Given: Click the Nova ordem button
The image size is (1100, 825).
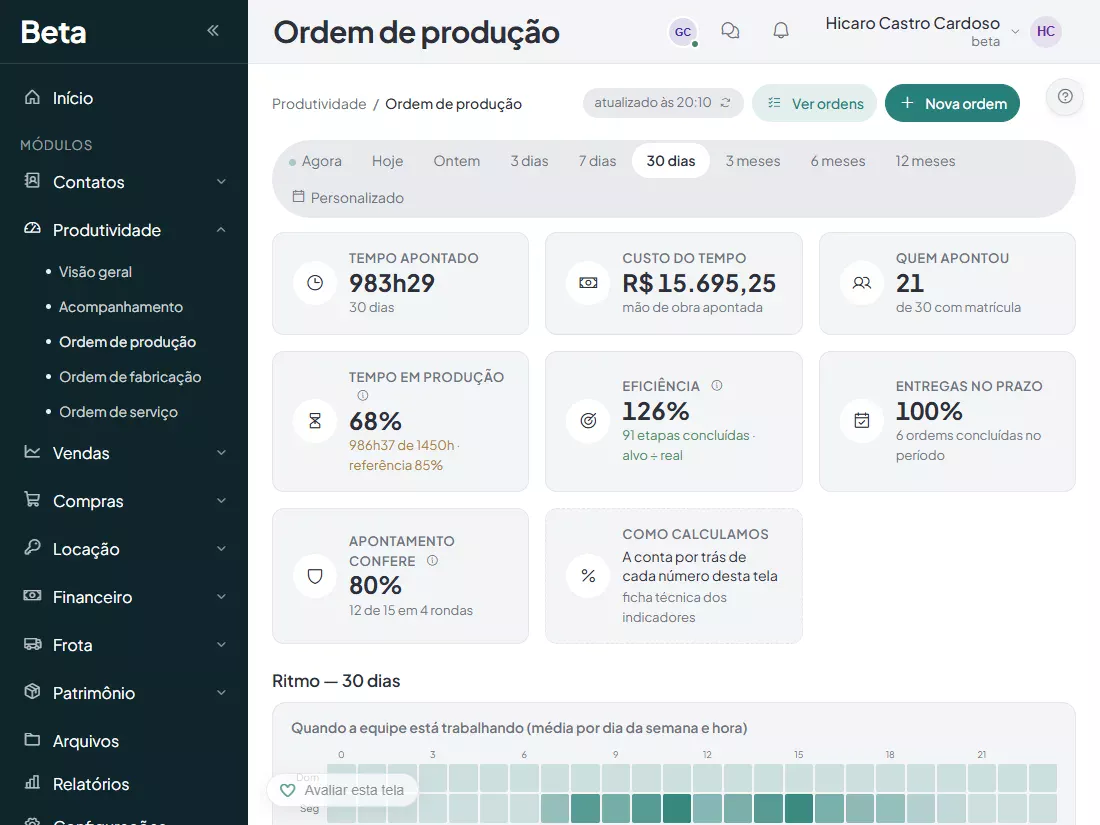Looking at the screenshot, I should click(x=952, y=103).
